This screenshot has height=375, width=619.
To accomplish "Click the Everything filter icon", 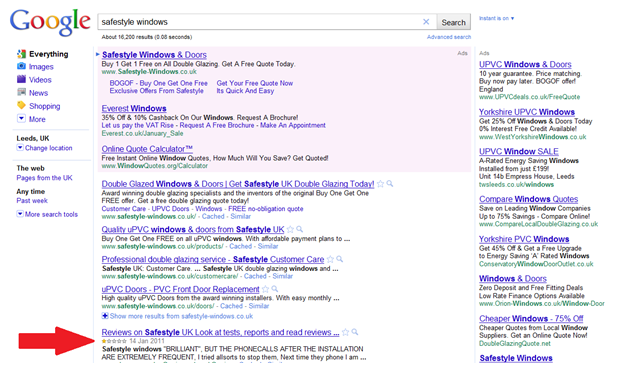I will point(21,54).
